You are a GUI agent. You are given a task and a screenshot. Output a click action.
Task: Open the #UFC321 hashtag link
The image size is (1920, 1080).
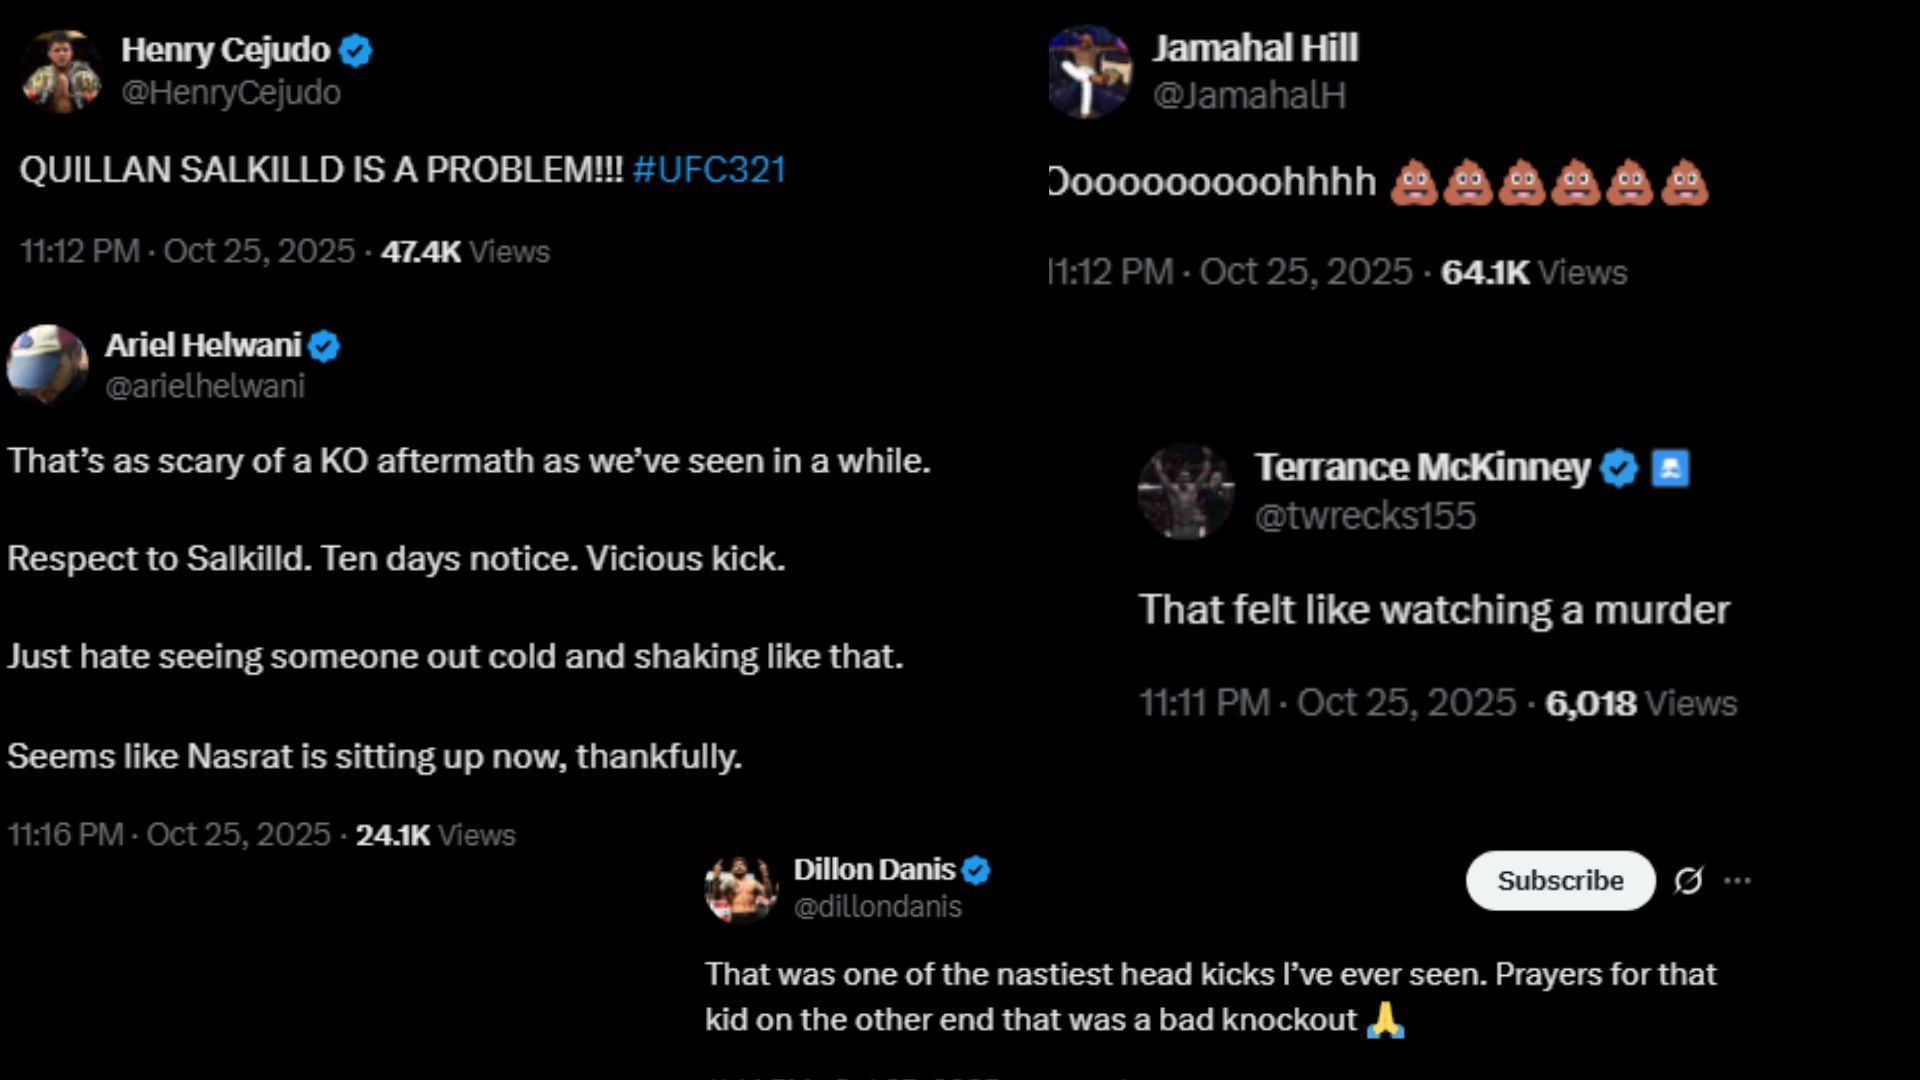pos(709,170)
